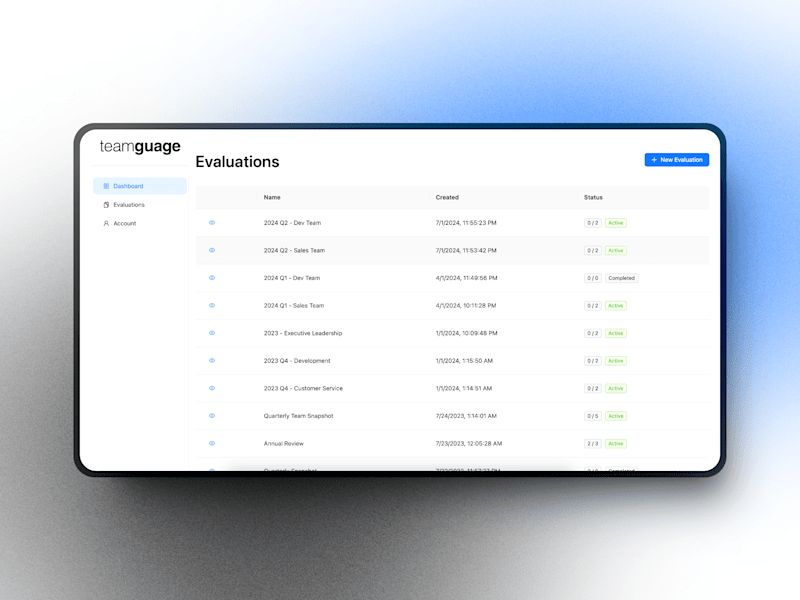Click the Active badge for Annual Review
The width and height of the screenshot is (800, 600).
point(615,443)
